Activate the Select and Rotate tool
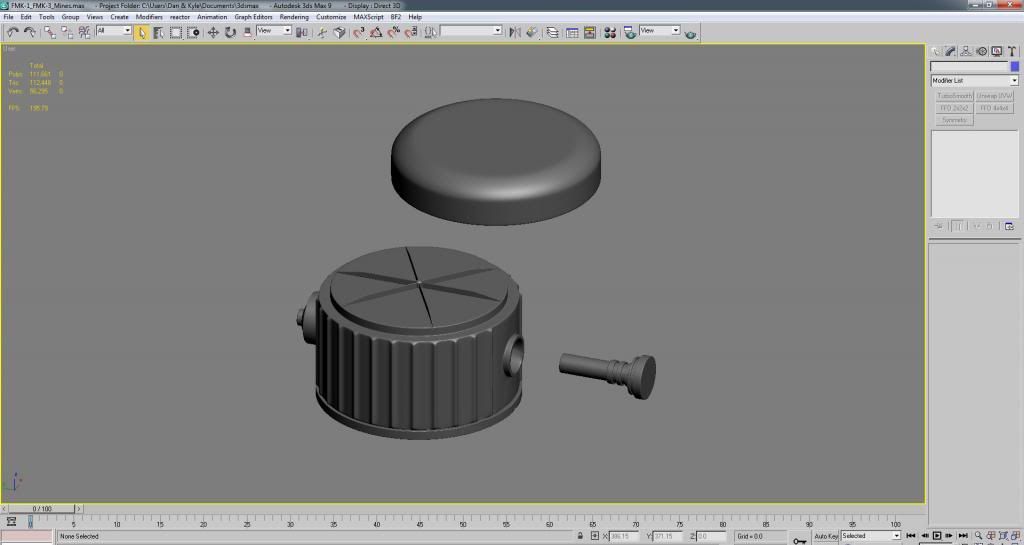 pyautogui.click(x=230, y=32)
